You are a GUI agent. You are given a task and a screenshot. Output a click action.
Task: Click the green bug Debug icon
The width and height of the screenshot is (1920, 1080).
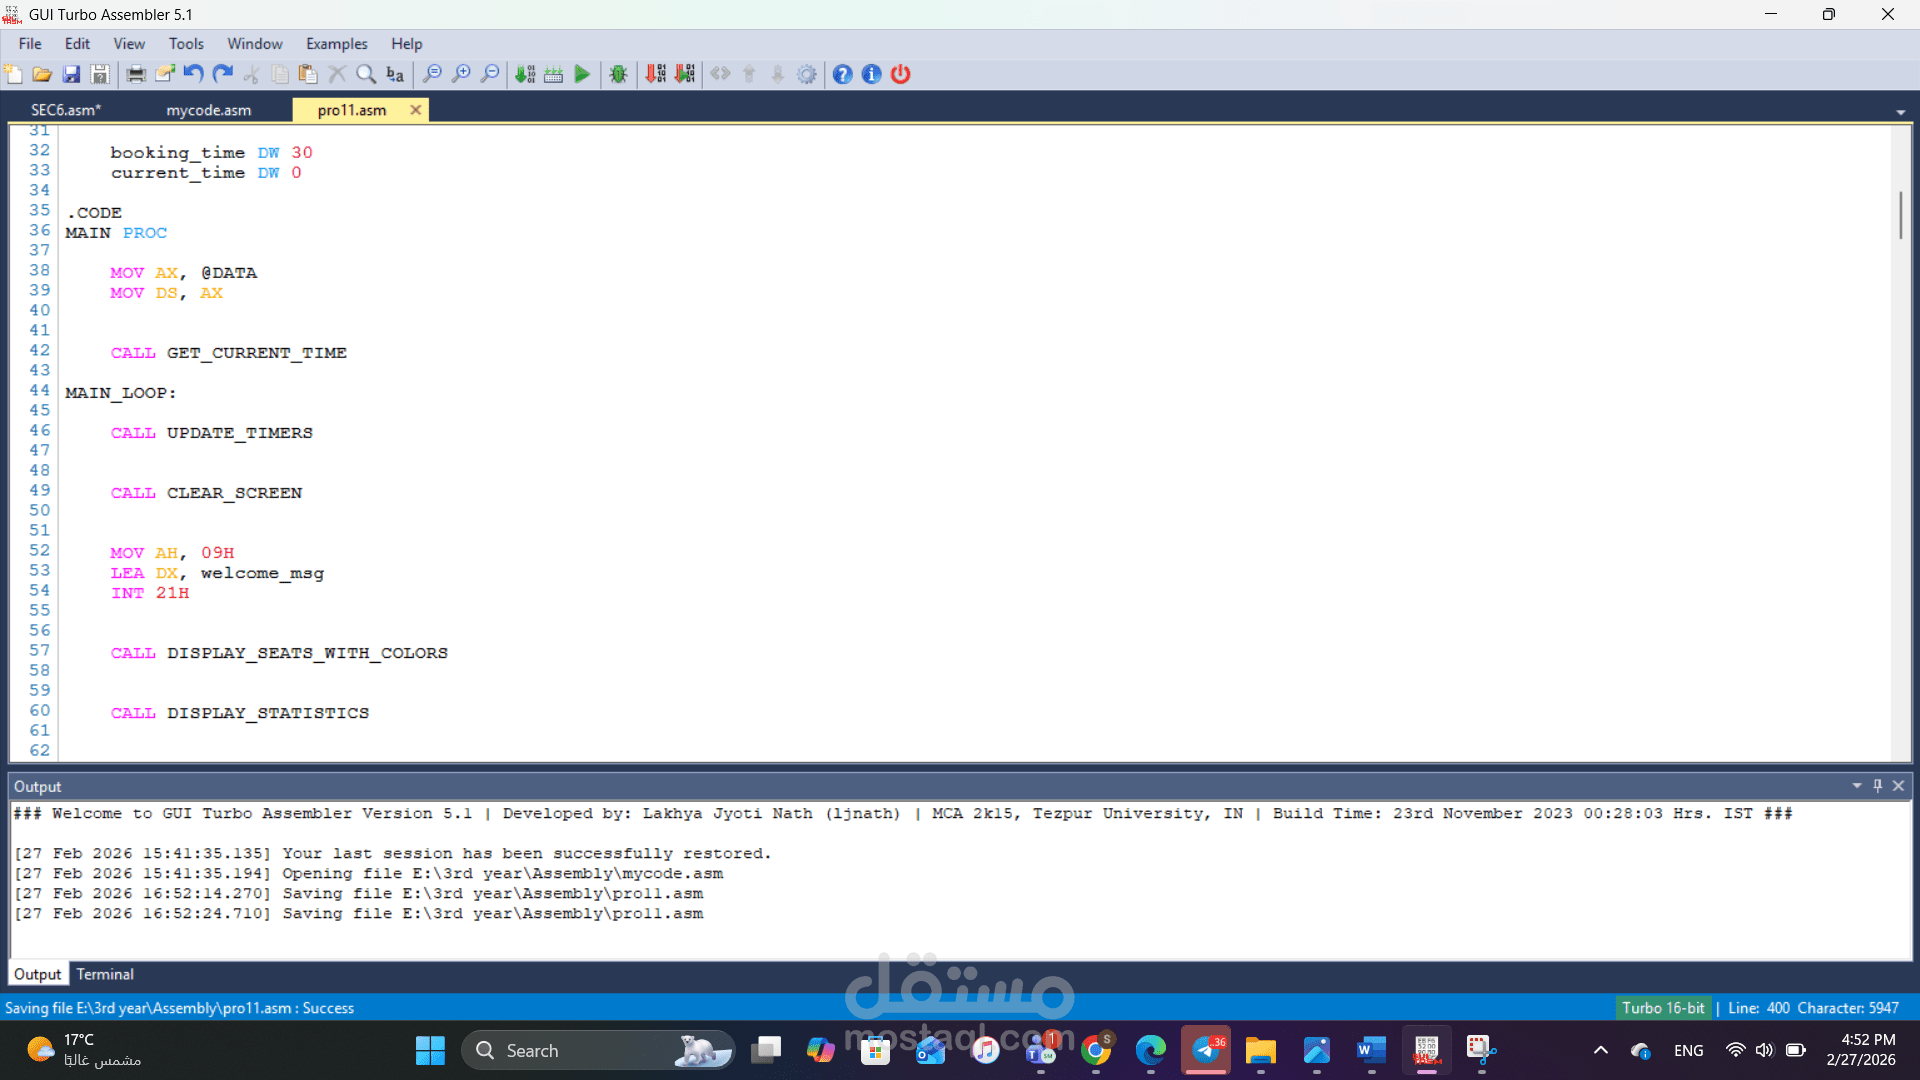(x=618, y=74)
